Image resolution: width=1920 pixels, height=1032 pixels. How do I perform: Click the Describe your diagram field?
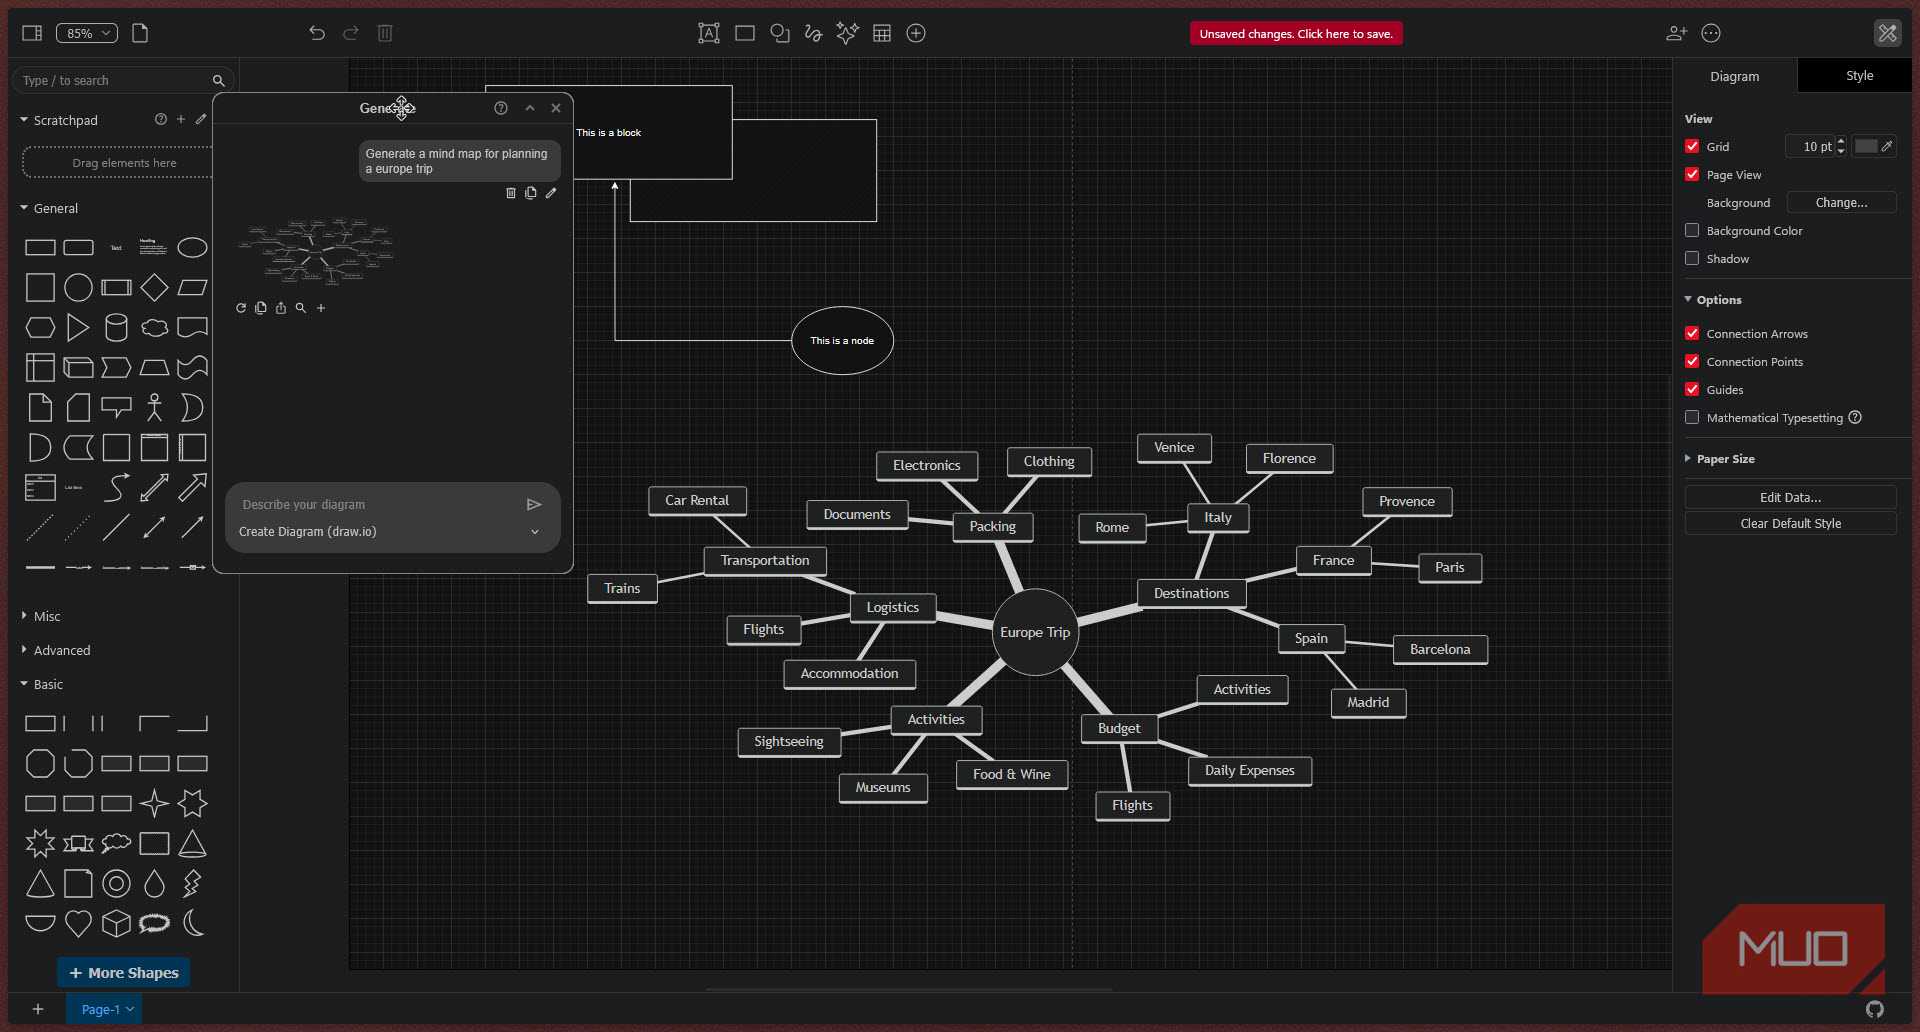pyautogui.click(x=378, y=505)
